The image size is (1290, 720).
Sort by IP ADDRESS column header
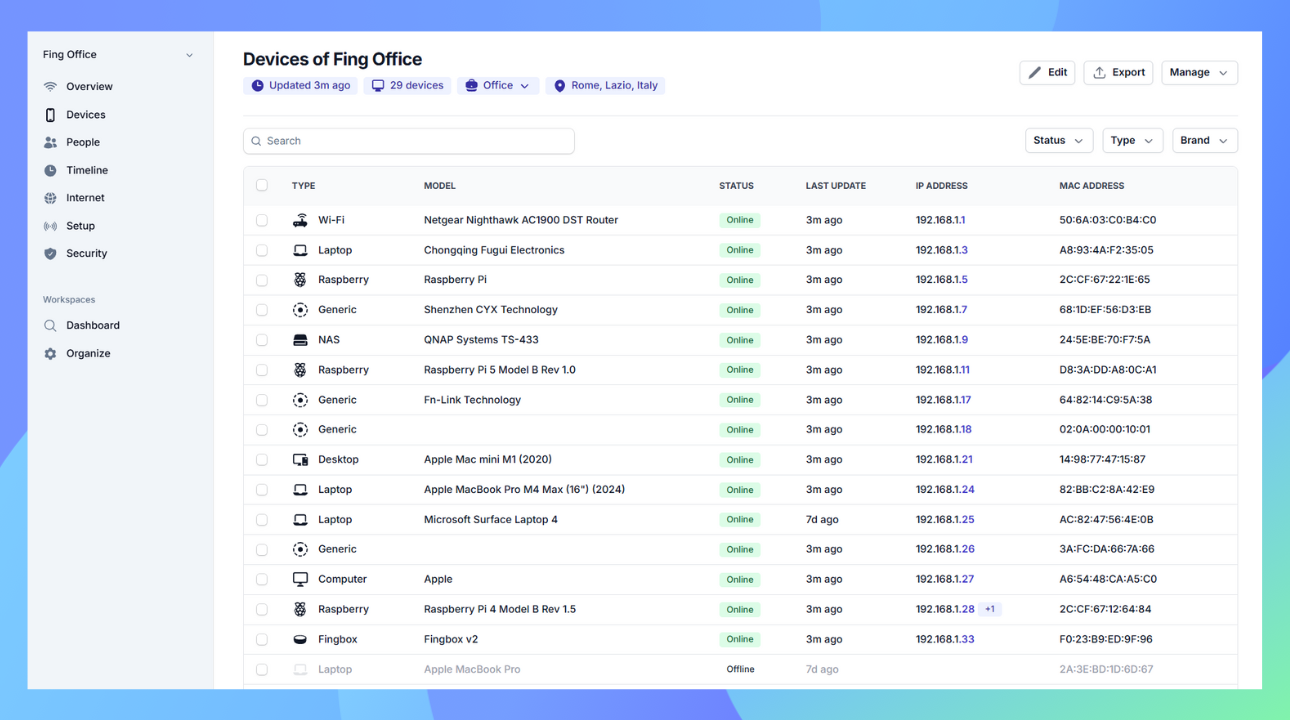coord(941,186)
